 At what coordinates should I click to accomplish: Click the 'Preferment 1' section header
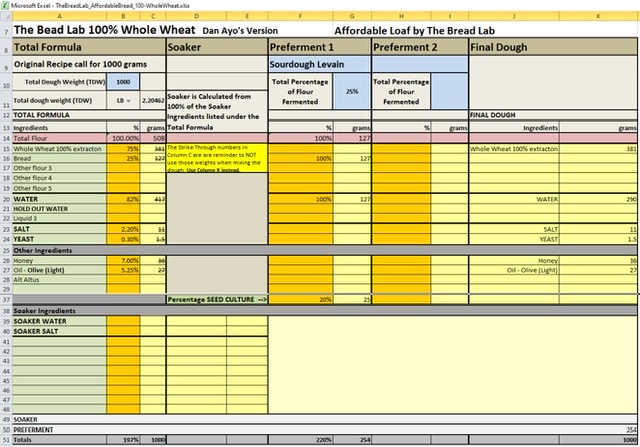click(x=320, y=47)
